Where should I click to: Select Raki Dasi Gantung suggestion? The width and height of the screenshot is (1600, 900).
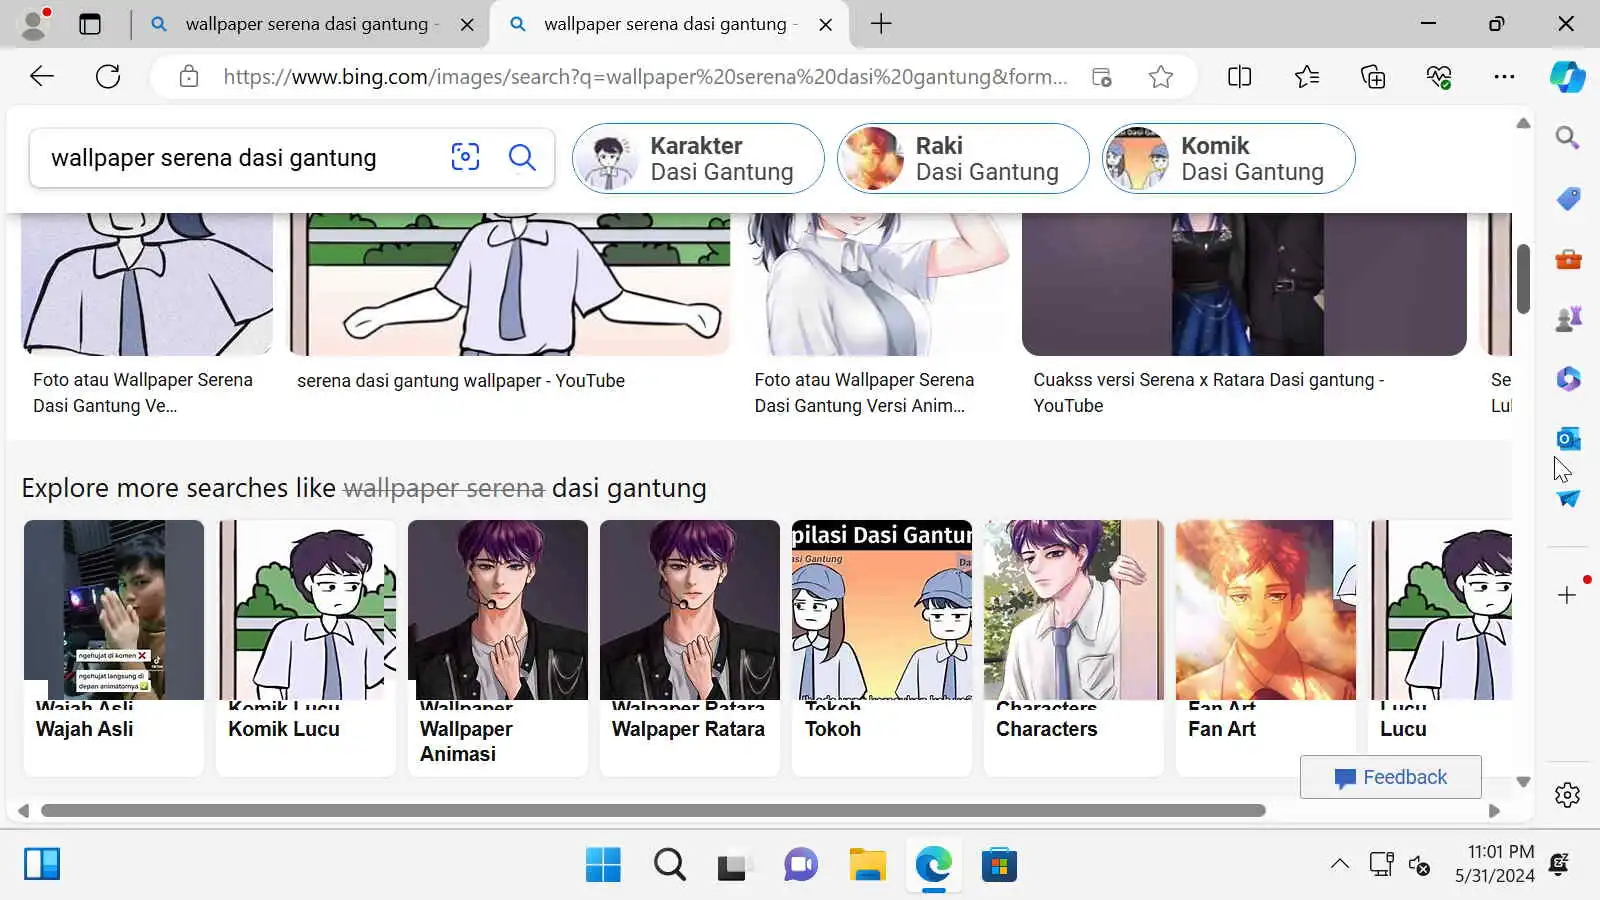point(963,158)
